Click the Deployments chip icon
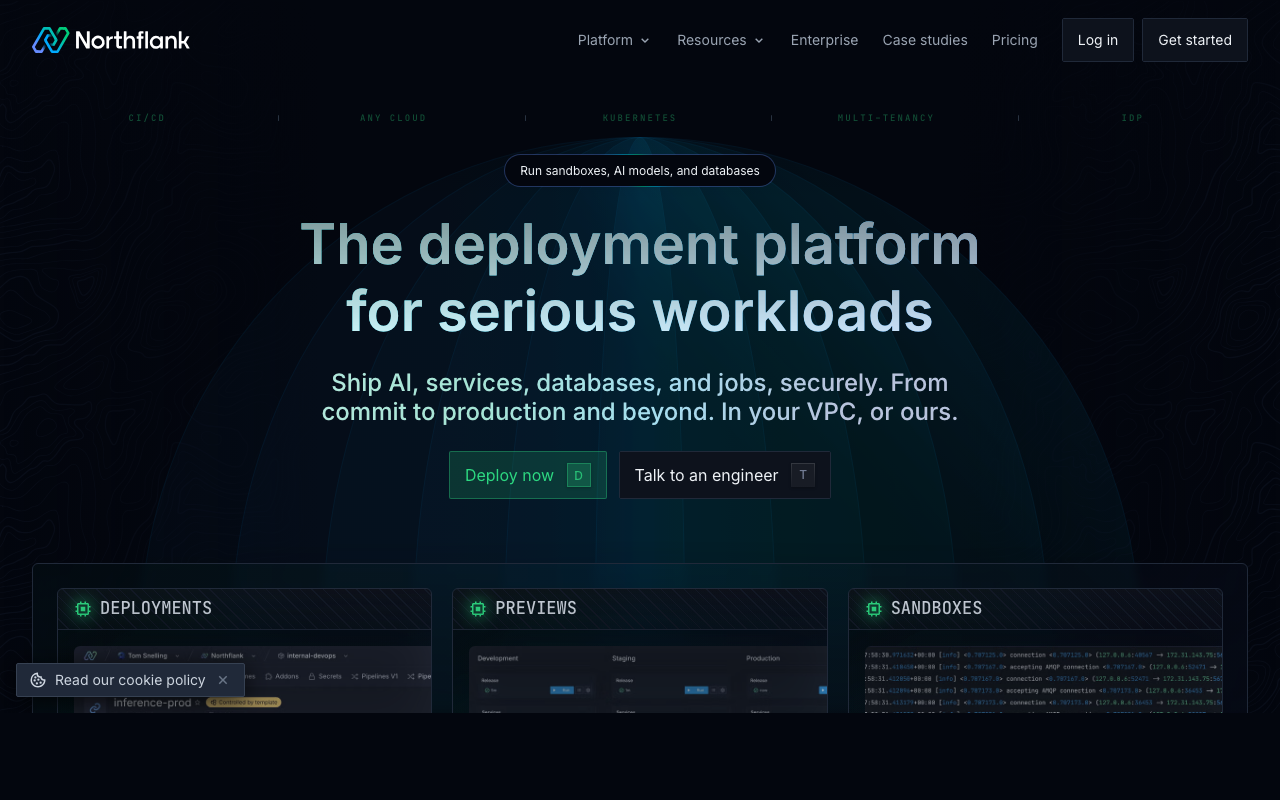This screenshot has height=800, width=1280. pos(83,608)
